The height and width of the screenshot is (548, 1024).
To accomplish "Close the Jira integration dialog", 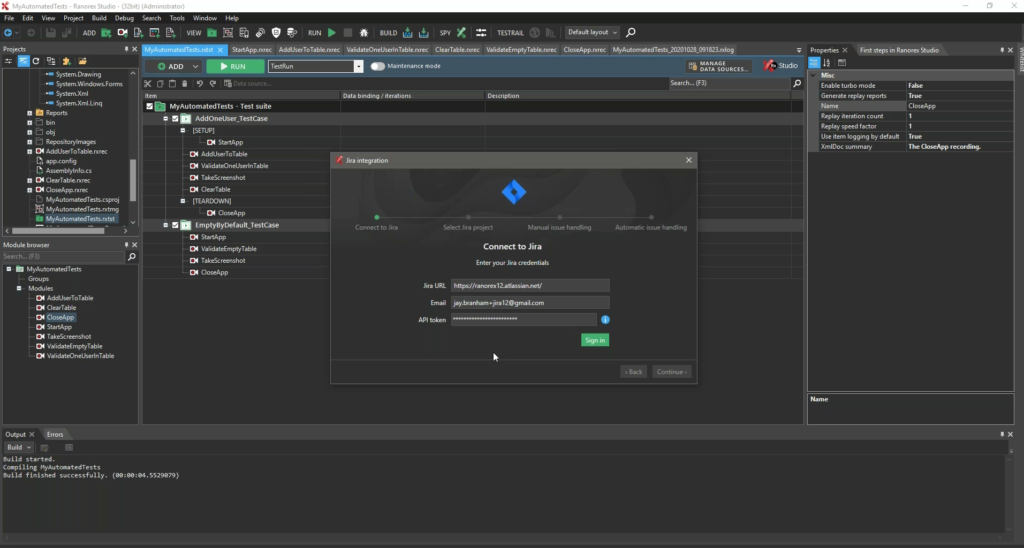I will click(688, 160).
